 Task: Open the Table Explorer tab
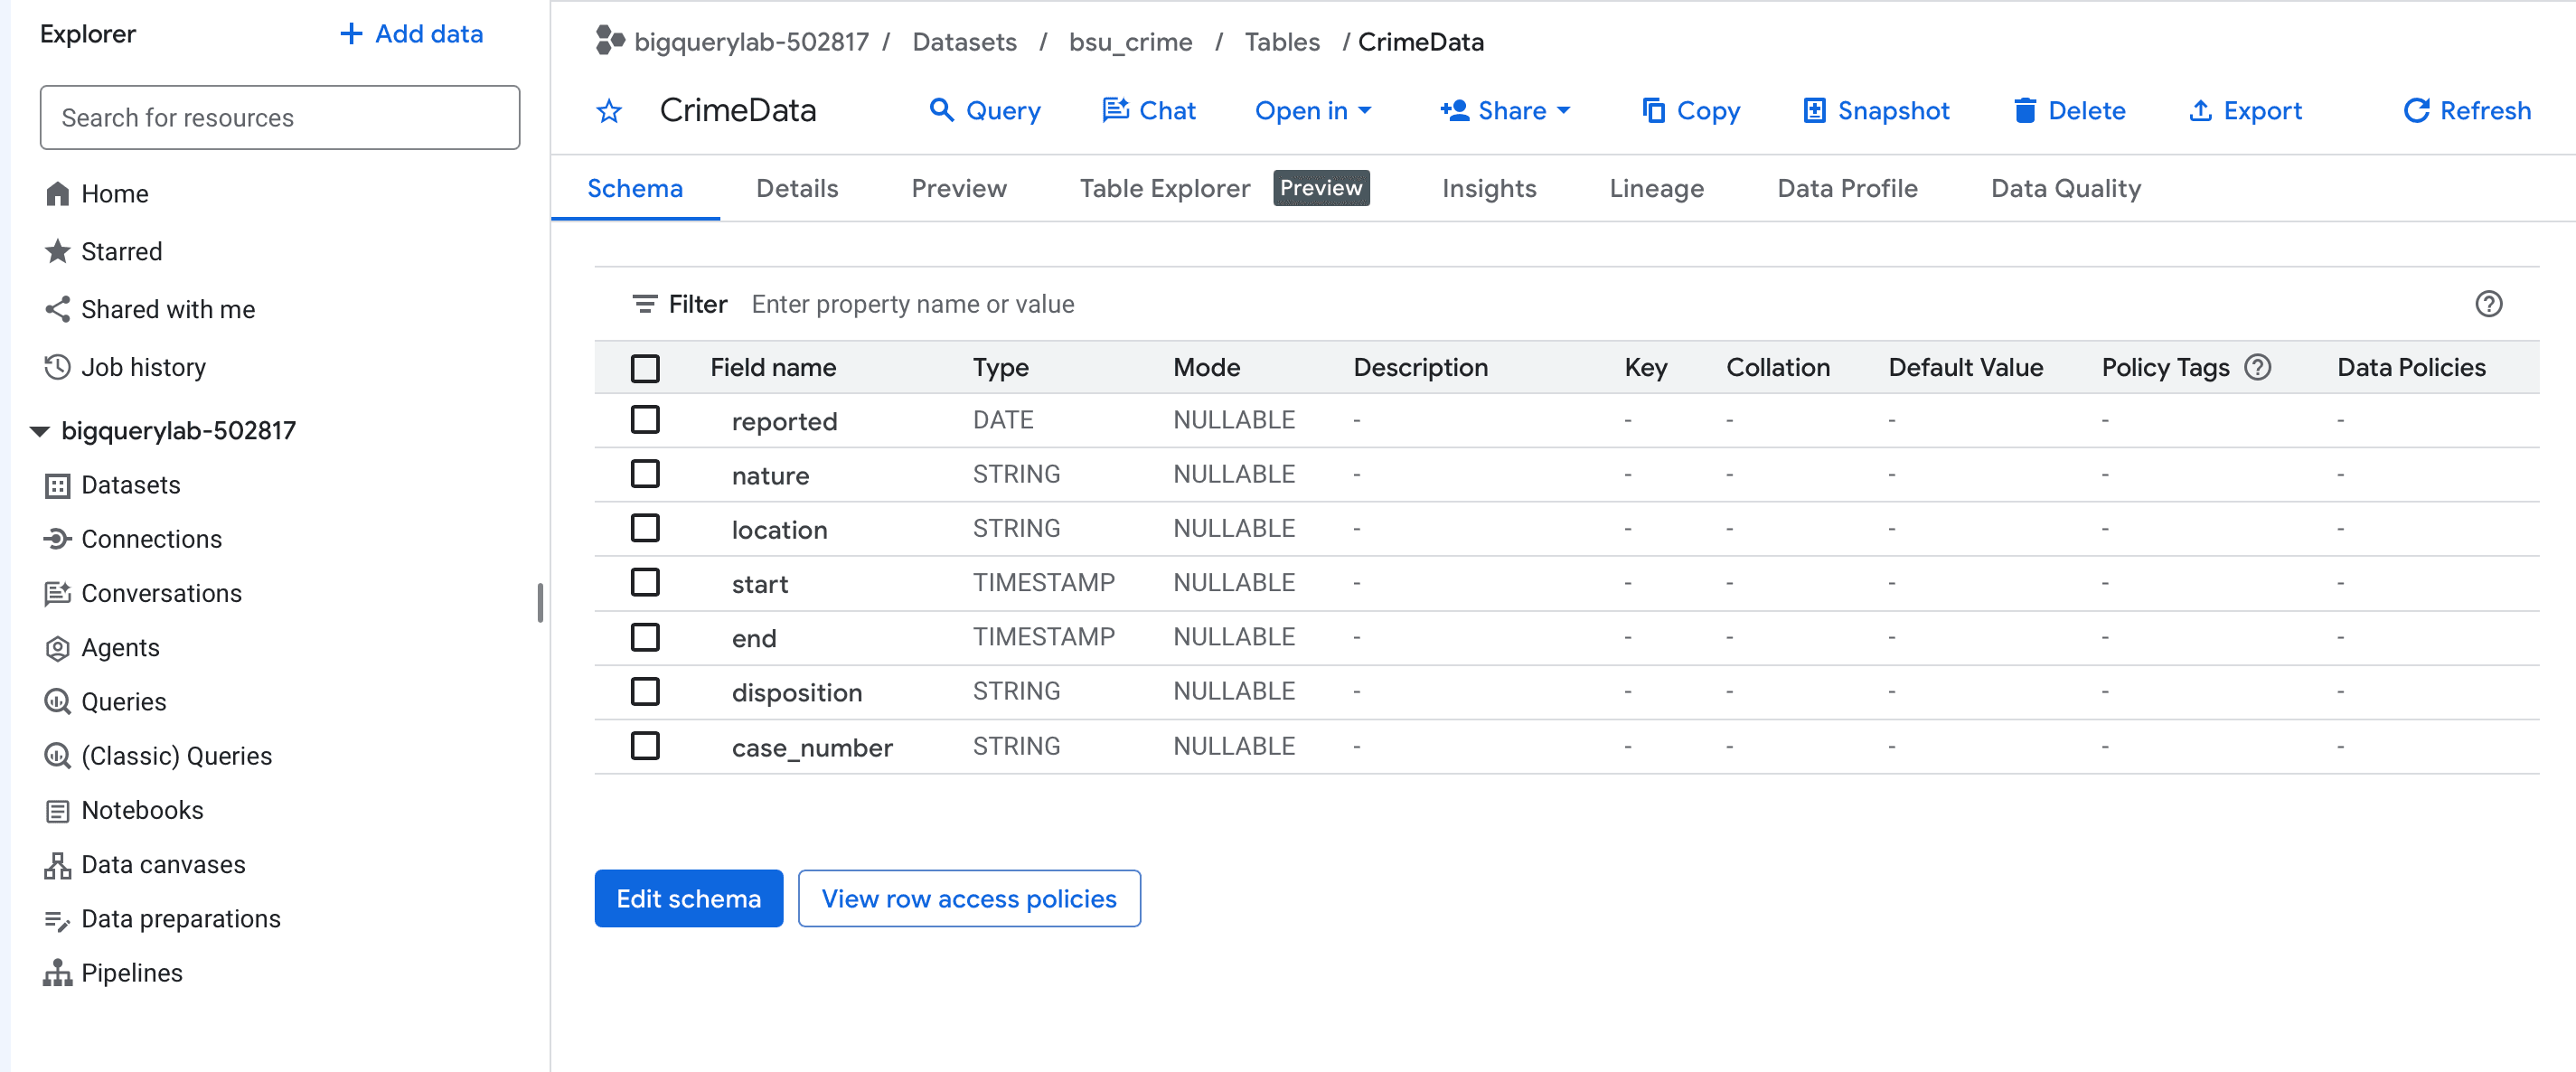pos(1165,189)
